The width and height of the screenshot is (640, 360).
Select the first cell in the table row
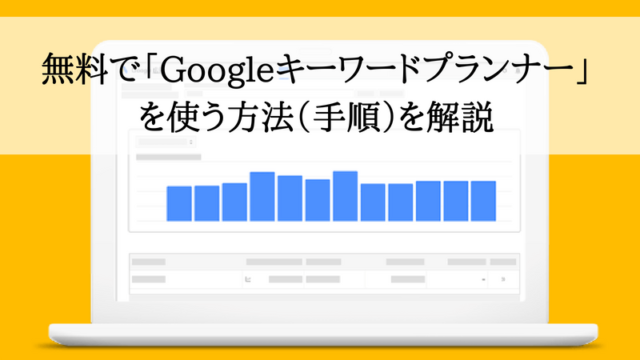149,280
